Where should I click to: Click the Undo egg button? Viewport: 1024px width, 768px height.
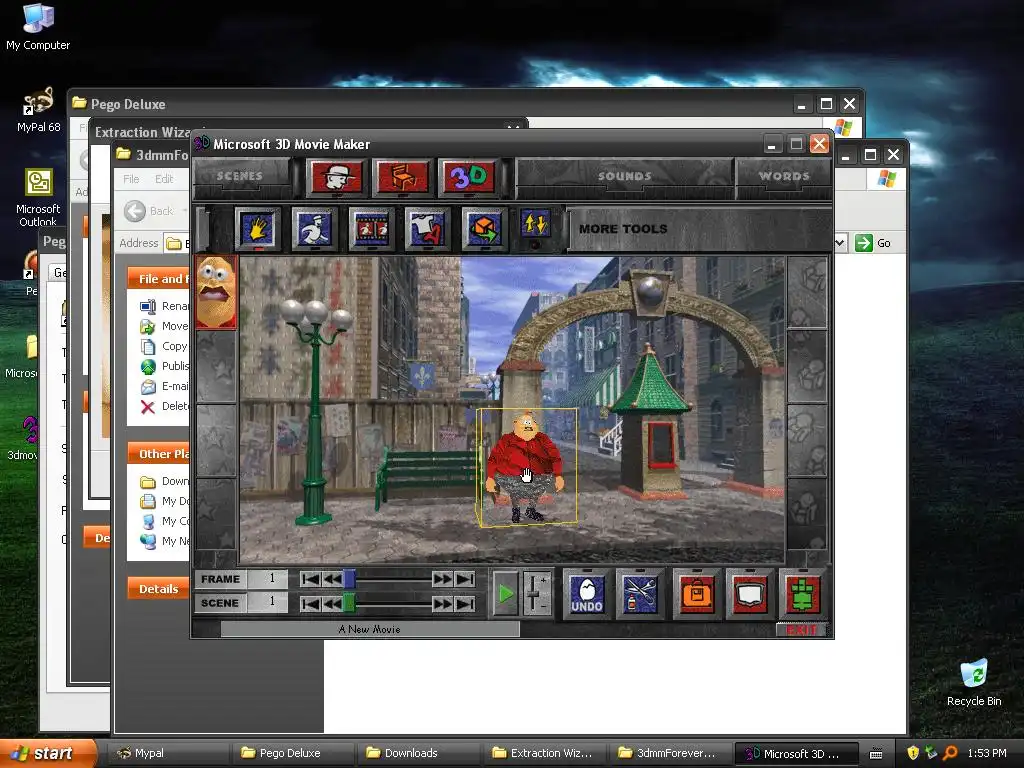[x=587, y=594]
